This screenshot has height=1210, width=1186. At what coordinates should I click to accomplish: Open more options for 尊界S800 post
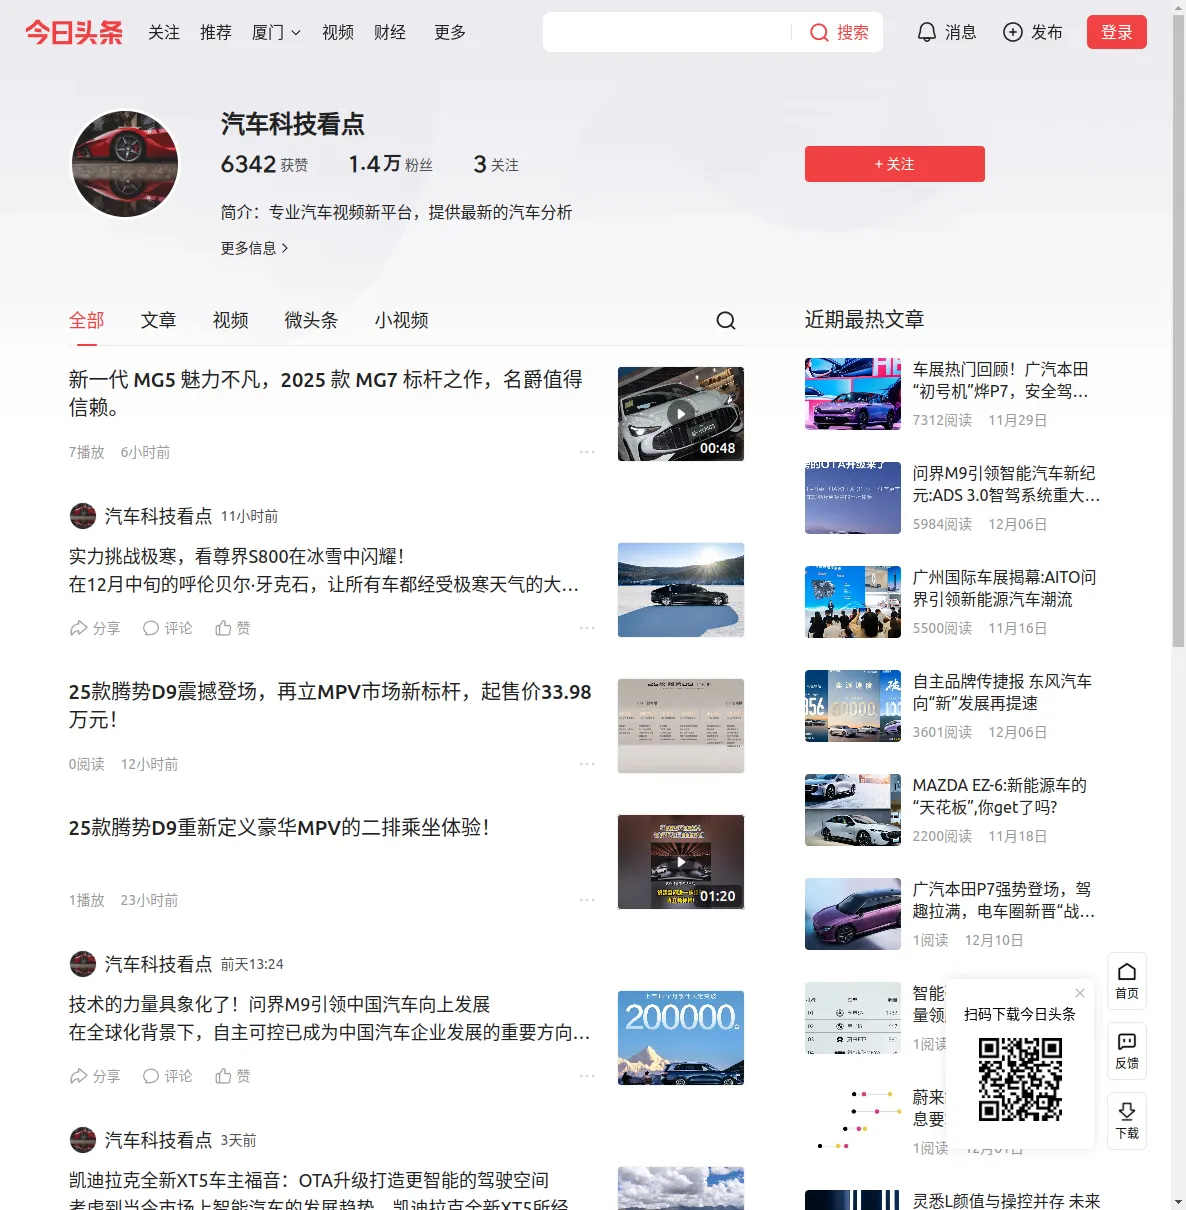(587, 628)
